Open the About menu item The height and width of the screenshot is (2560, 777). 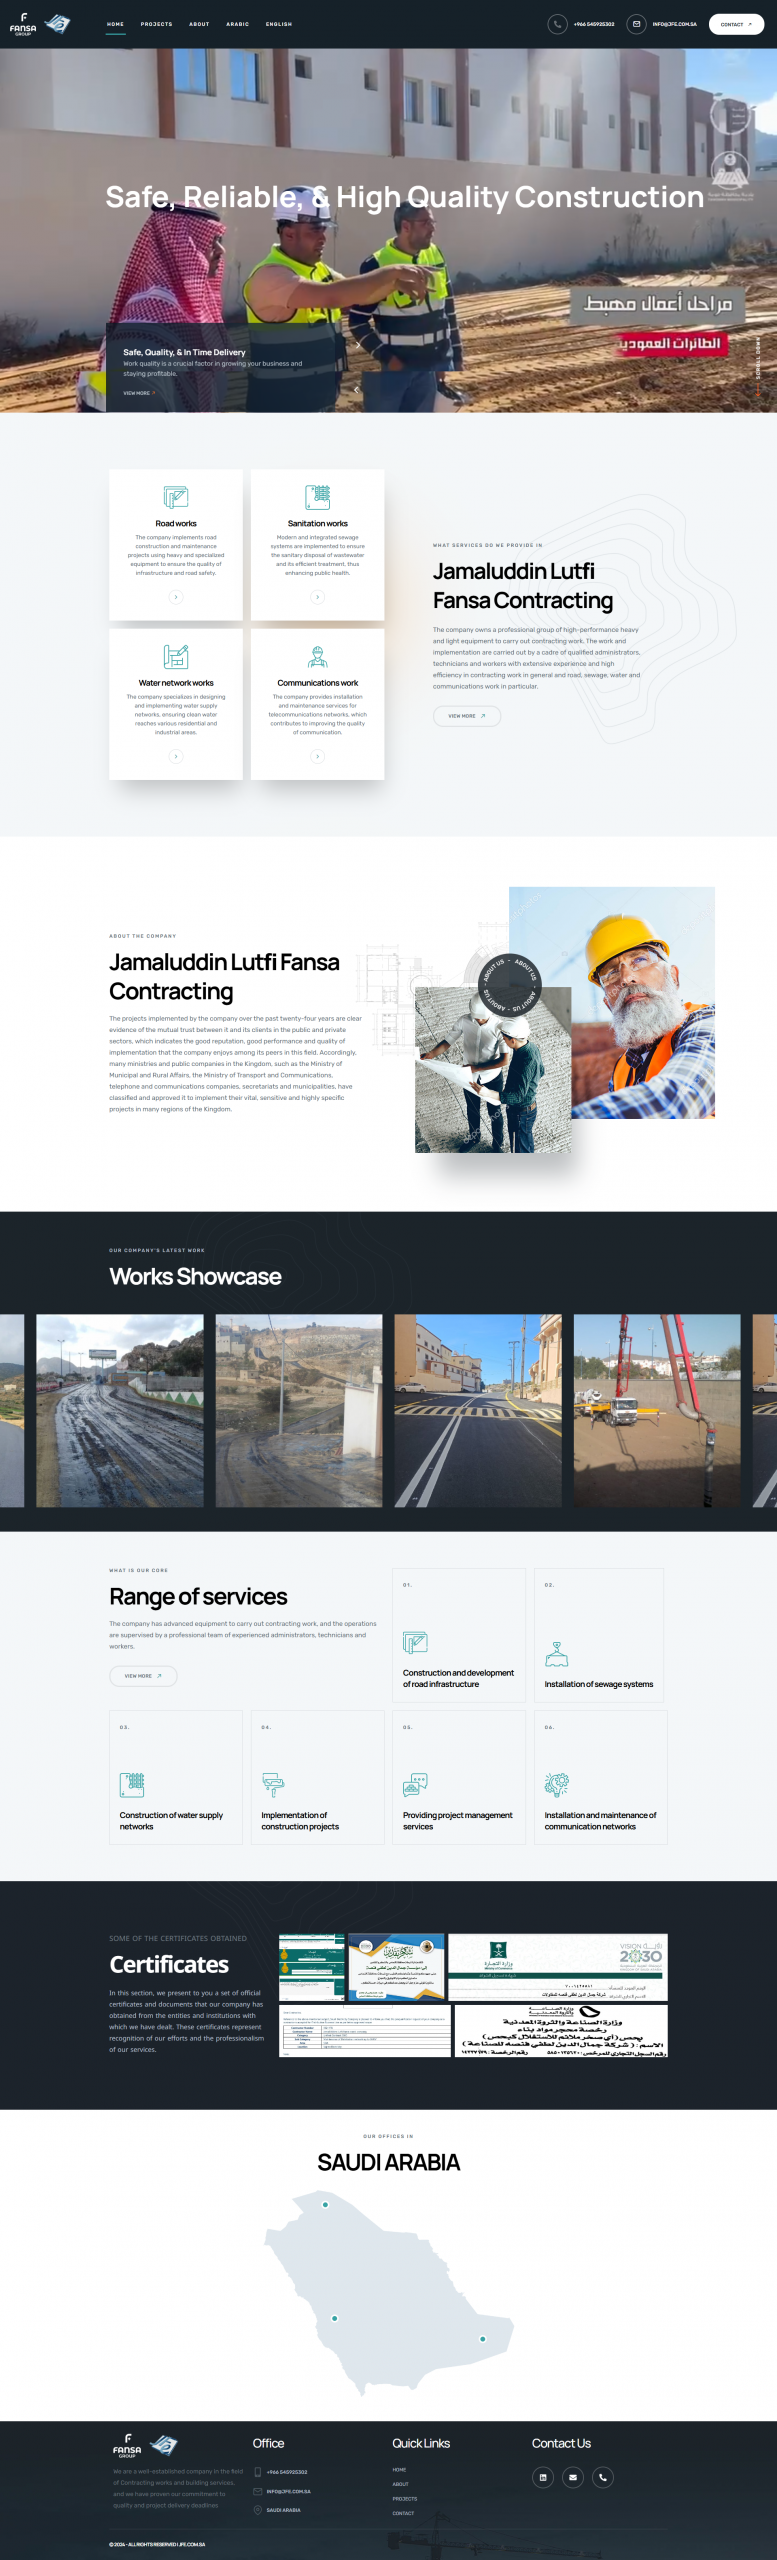[x=199, y=24]
